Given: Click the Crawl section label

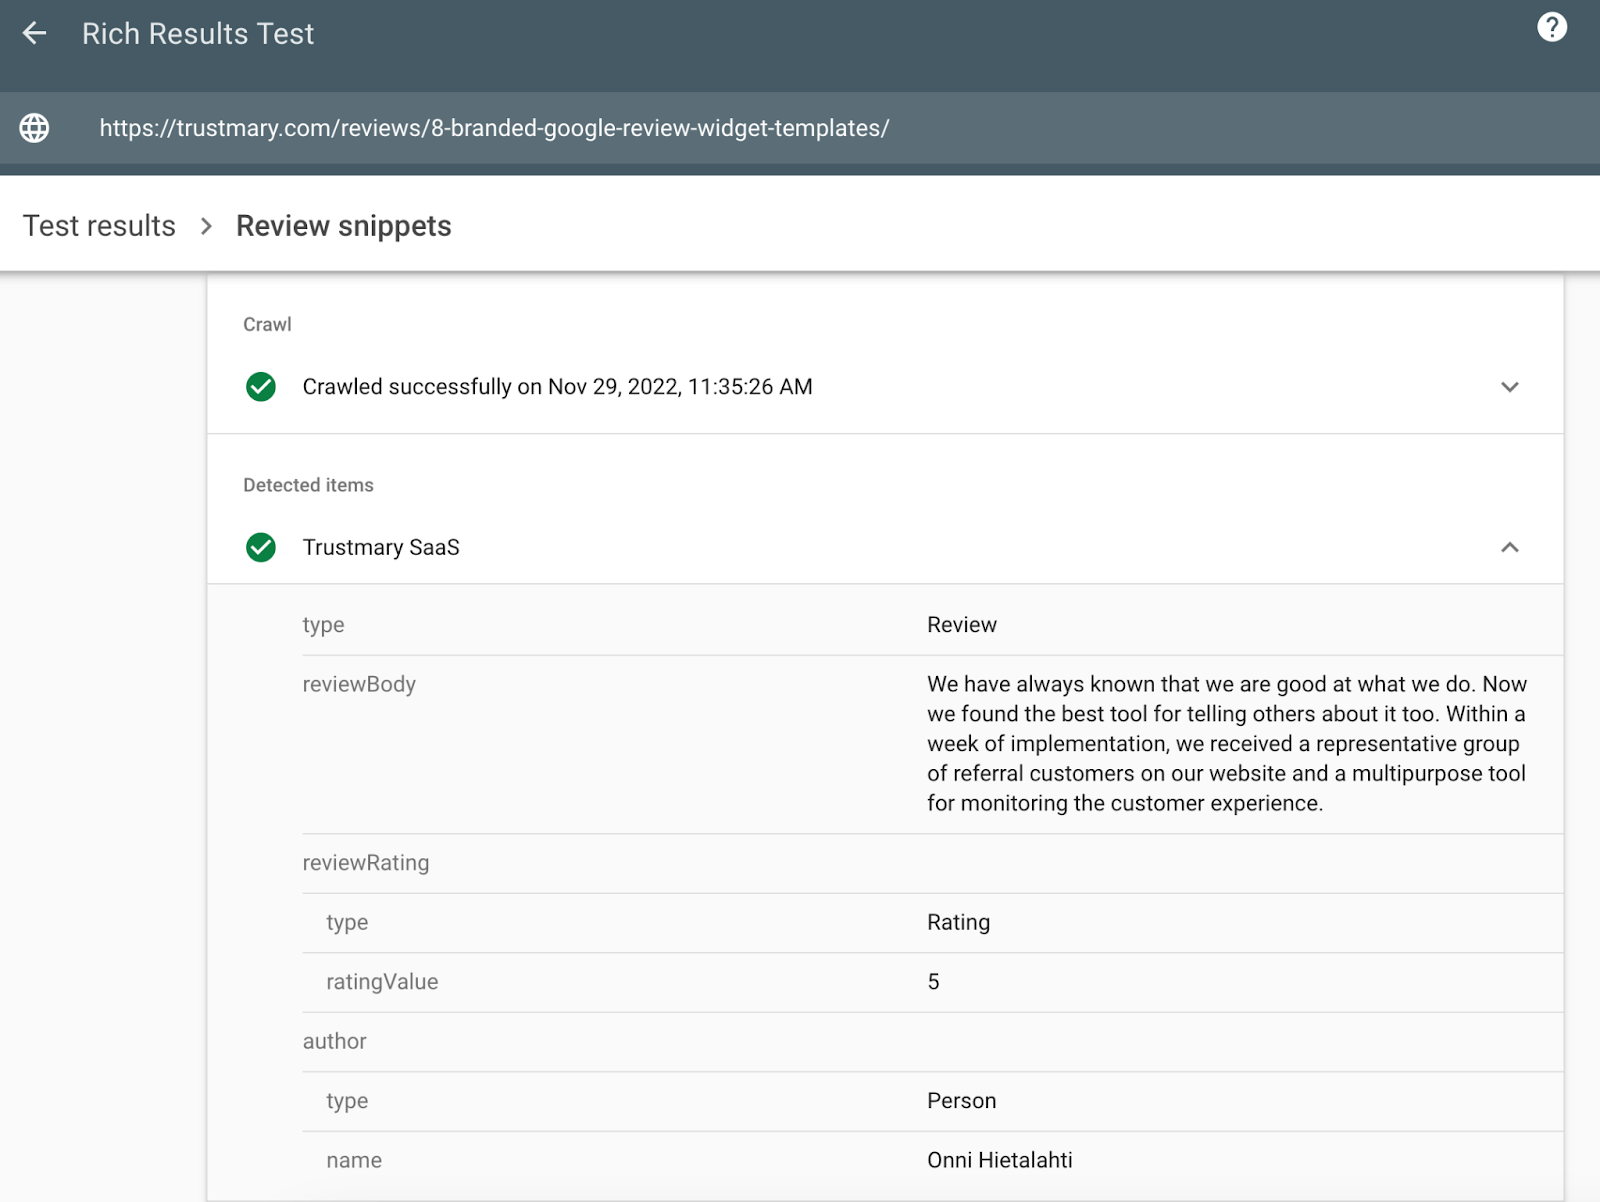Looking at the screenshot, I should coord(267,324).
